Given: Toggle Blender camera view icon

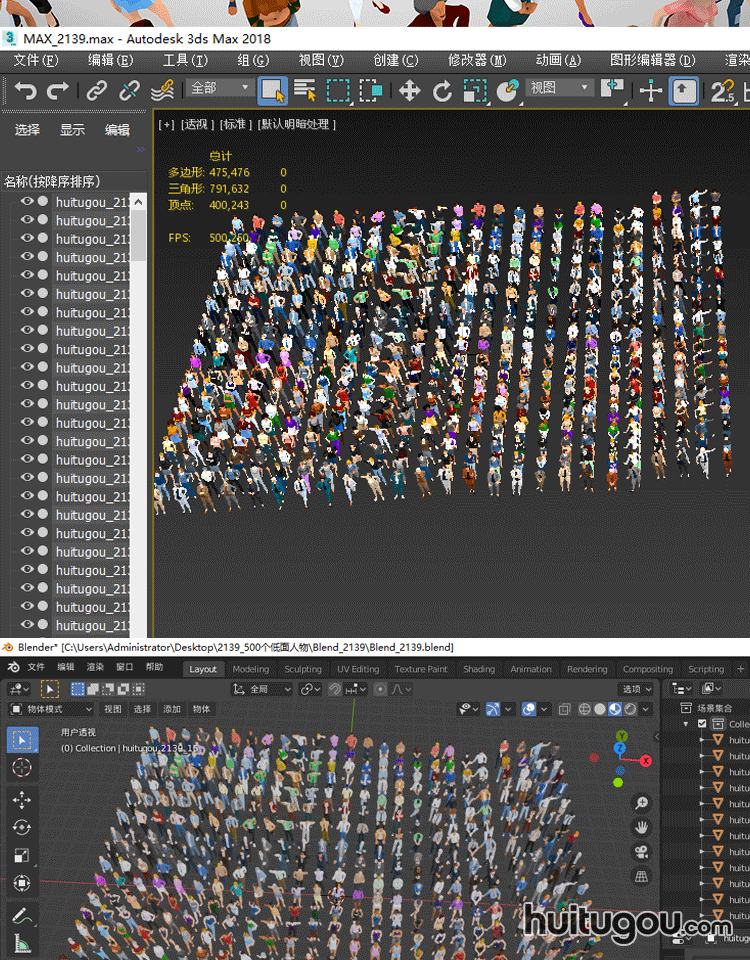Looking at the screenshot, I should 641,852.
